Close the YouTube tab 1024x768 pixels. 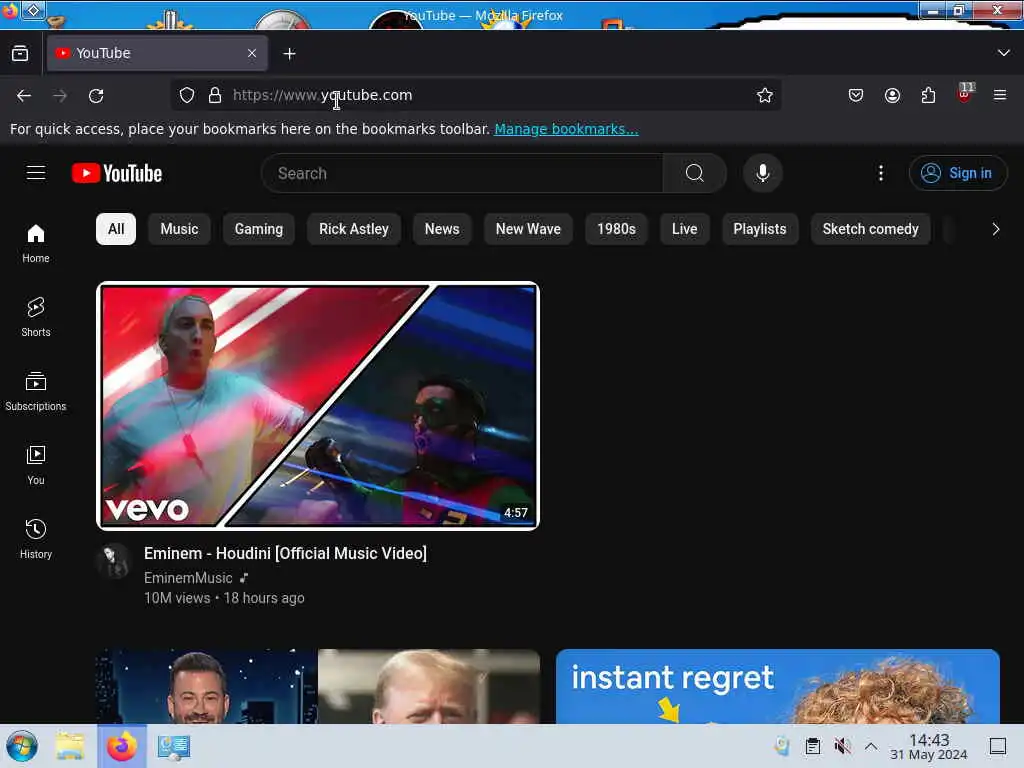[252, 54]
